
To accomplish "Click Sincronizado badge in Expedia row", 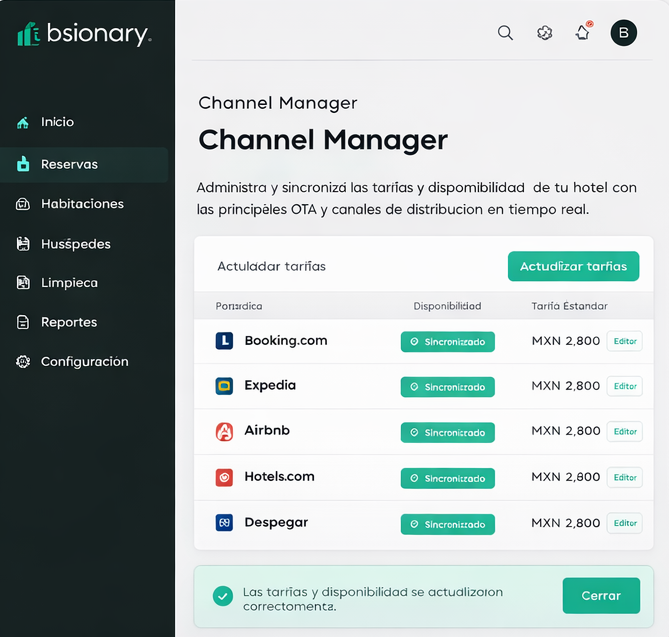I will [x=448, y=387].
